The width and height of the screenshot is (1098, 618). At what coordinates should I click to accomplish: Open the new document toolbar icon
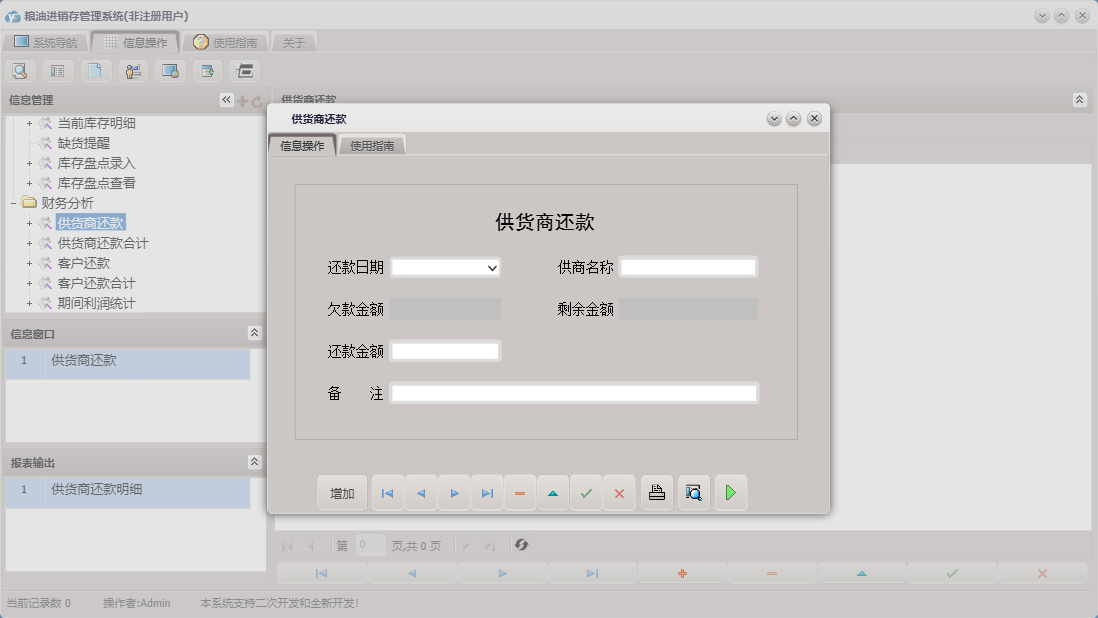95,70
